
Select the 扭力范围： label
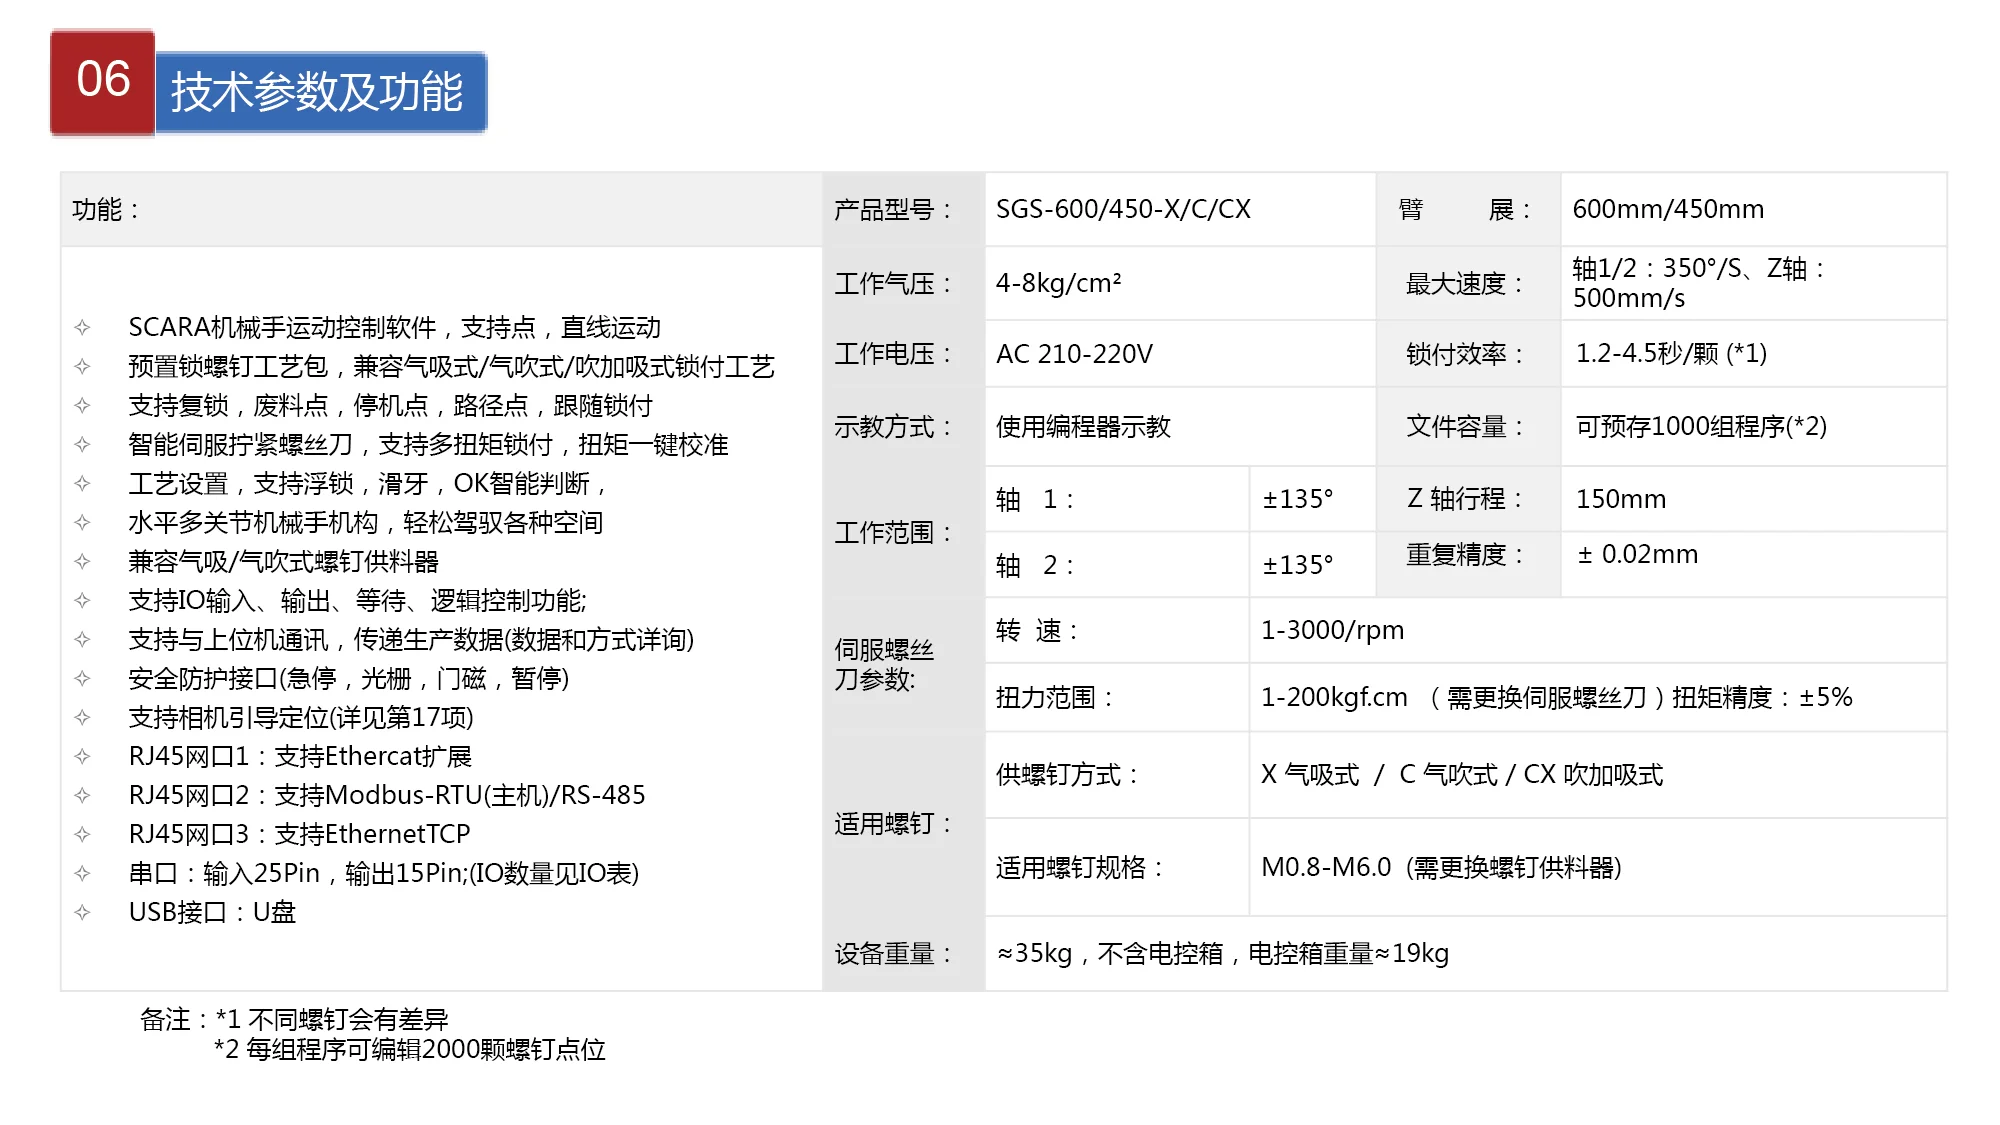point(1054,698)
